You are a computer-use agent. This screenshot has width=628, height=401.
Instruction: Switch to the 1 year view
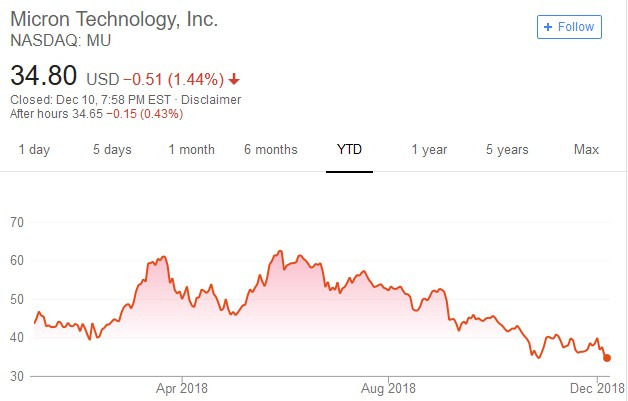(429, 150)
